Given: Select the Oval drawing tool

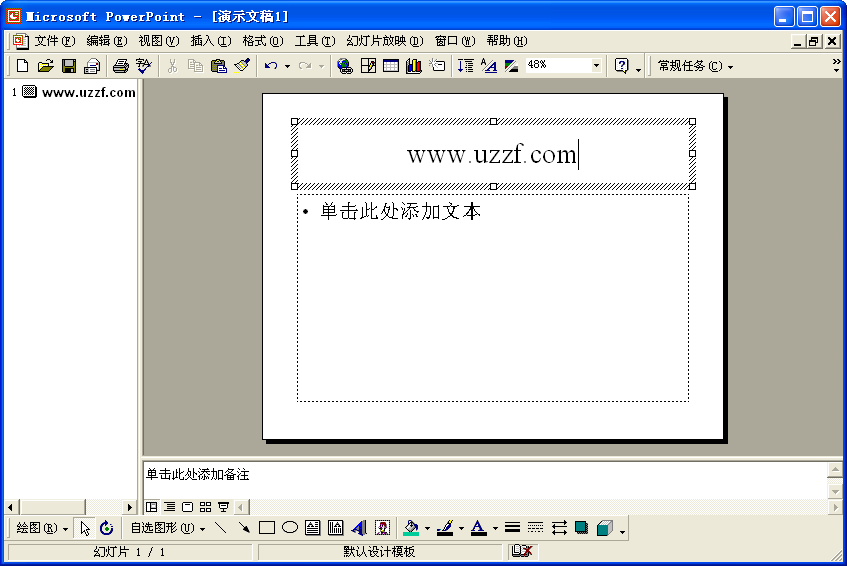Looking at the screenshot, I should (290, 528).
